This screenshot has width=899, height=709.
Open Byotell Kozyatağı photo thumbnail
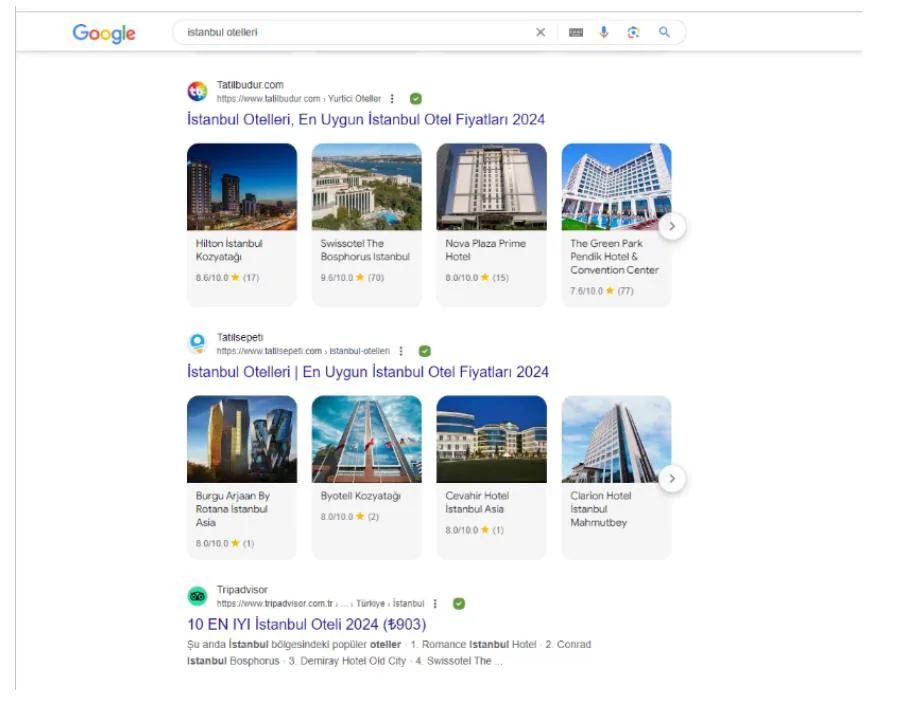pyautogui.click(x=367, y=439)
